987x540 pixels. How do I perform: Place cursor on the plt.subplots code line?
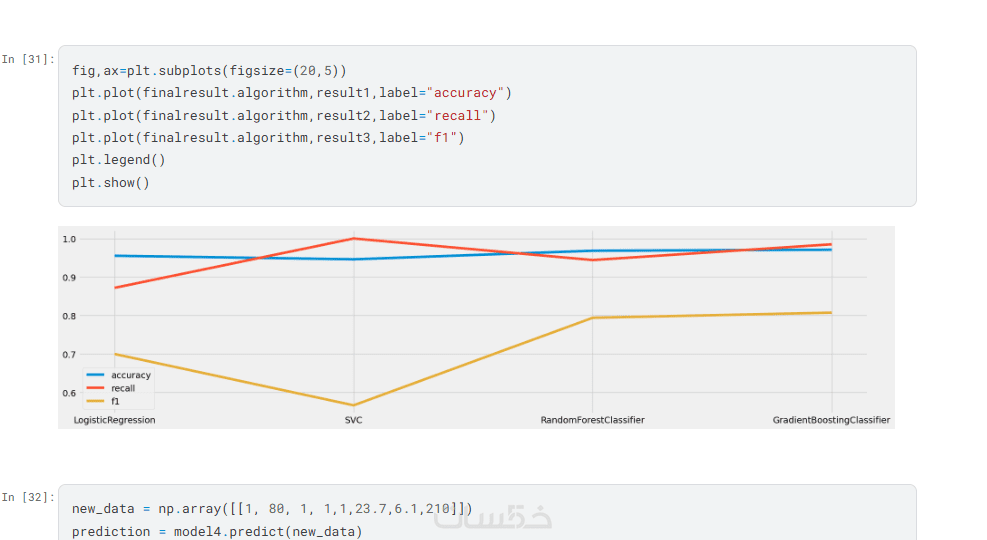[x=209, y=71]
